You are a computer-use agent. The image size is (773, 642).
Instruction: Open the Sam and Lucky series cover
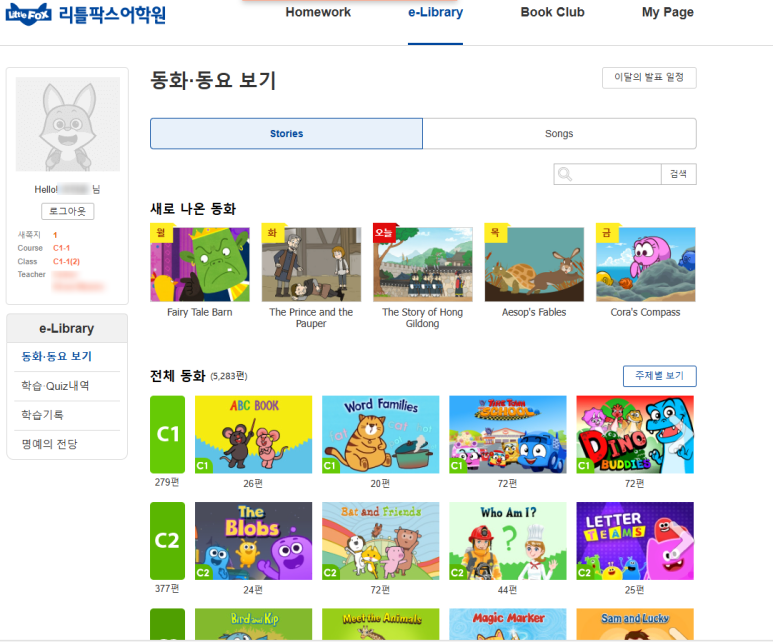(x=635, y=624)
